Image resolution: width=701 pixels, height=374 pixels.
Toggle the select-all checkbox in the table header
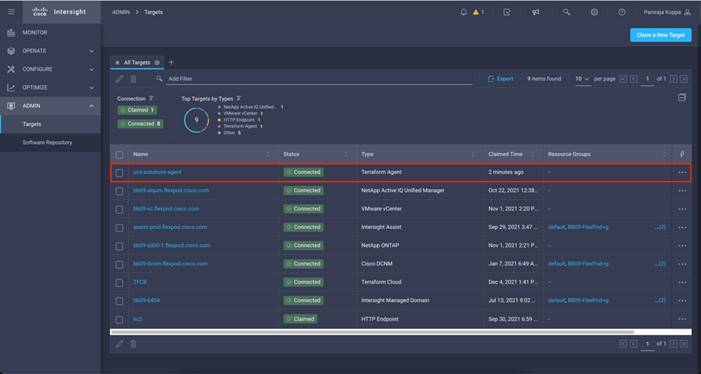[119, 155]
